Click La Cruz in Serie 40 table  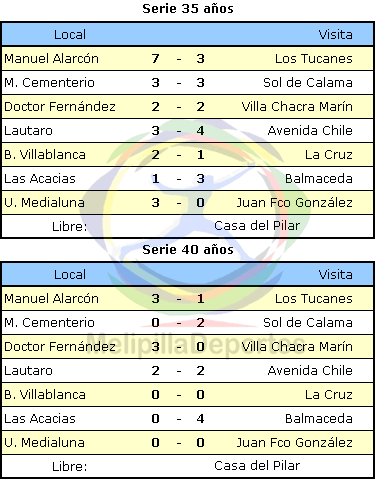click(329, 395)
